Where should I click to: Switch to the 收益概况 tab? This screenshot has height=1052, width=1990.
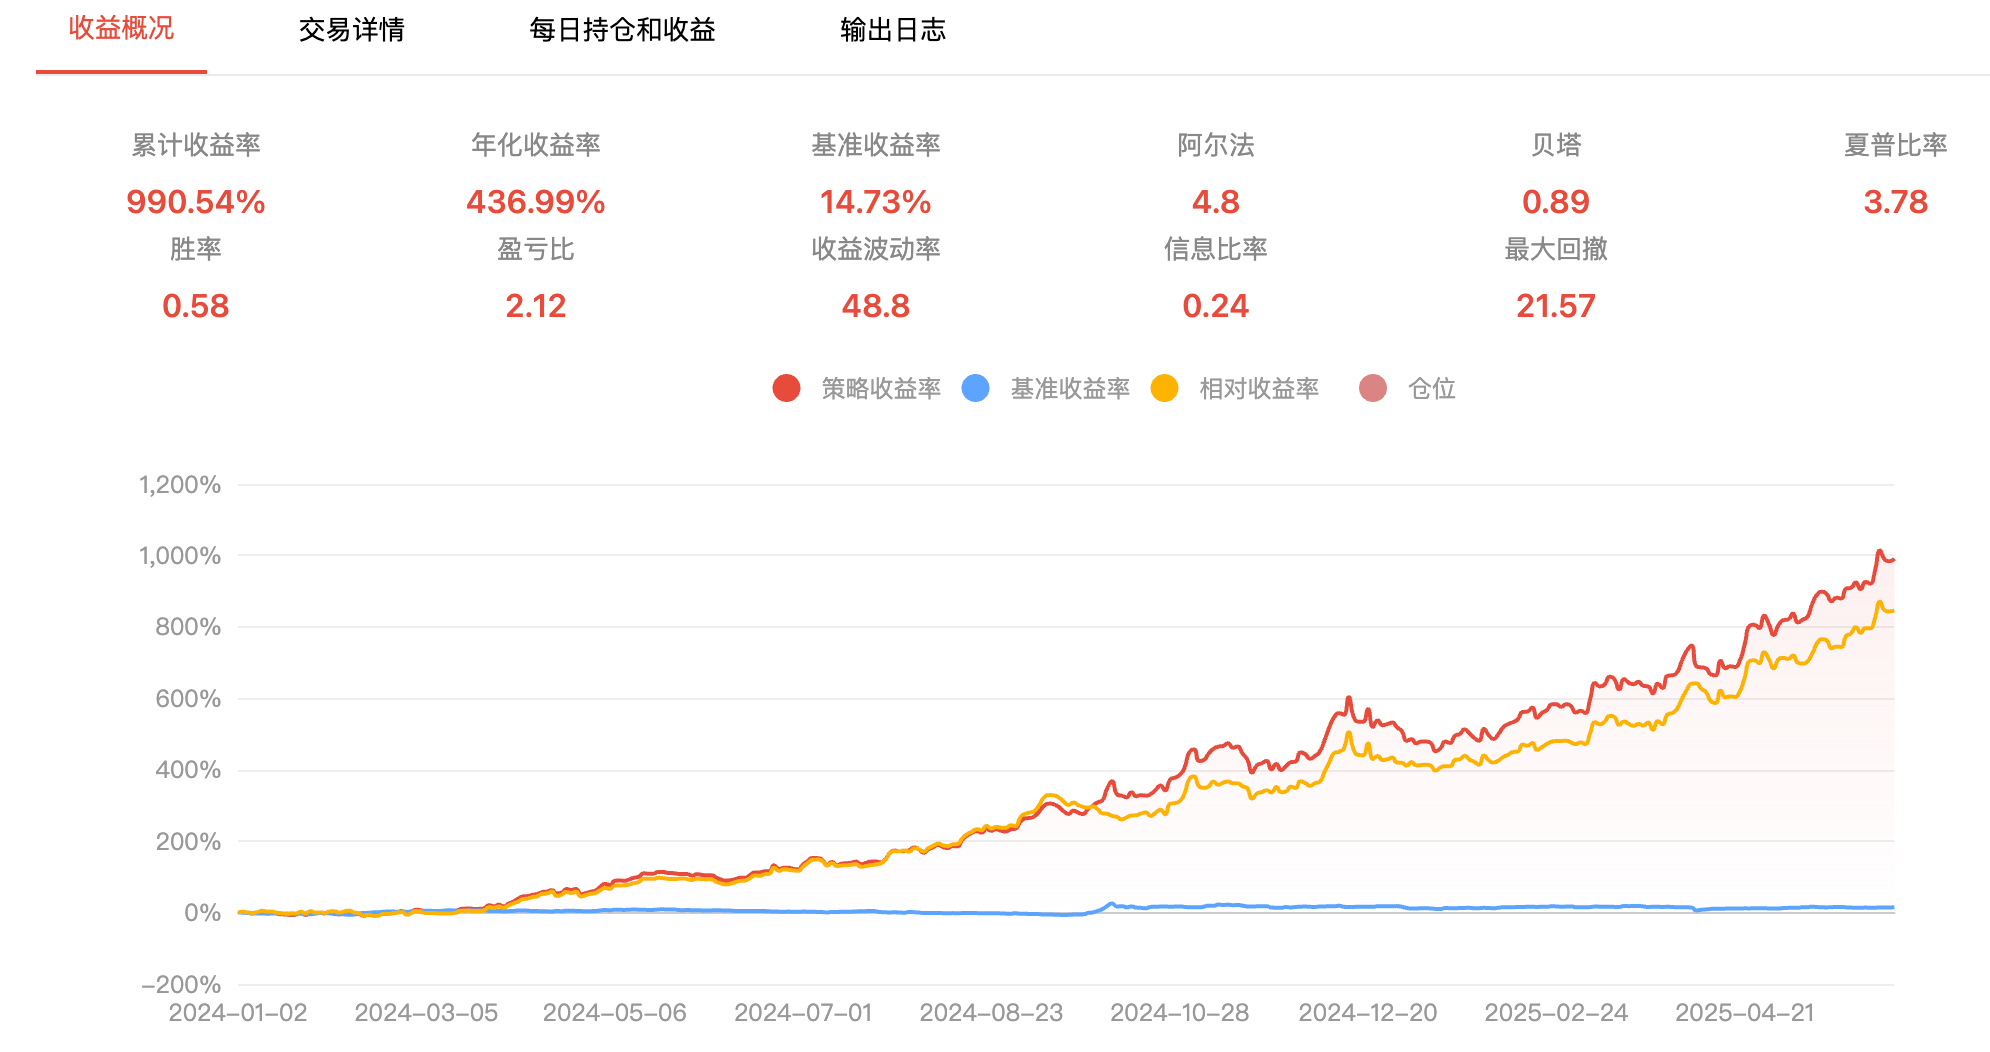121,29
